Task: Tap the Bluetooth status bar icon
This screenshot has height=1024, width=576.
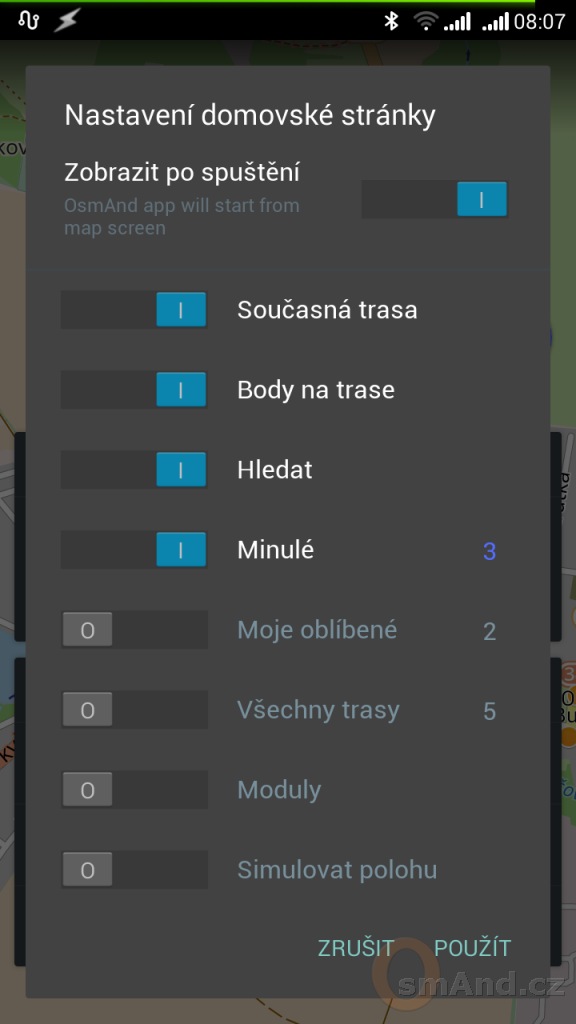Action: (391, 22)
